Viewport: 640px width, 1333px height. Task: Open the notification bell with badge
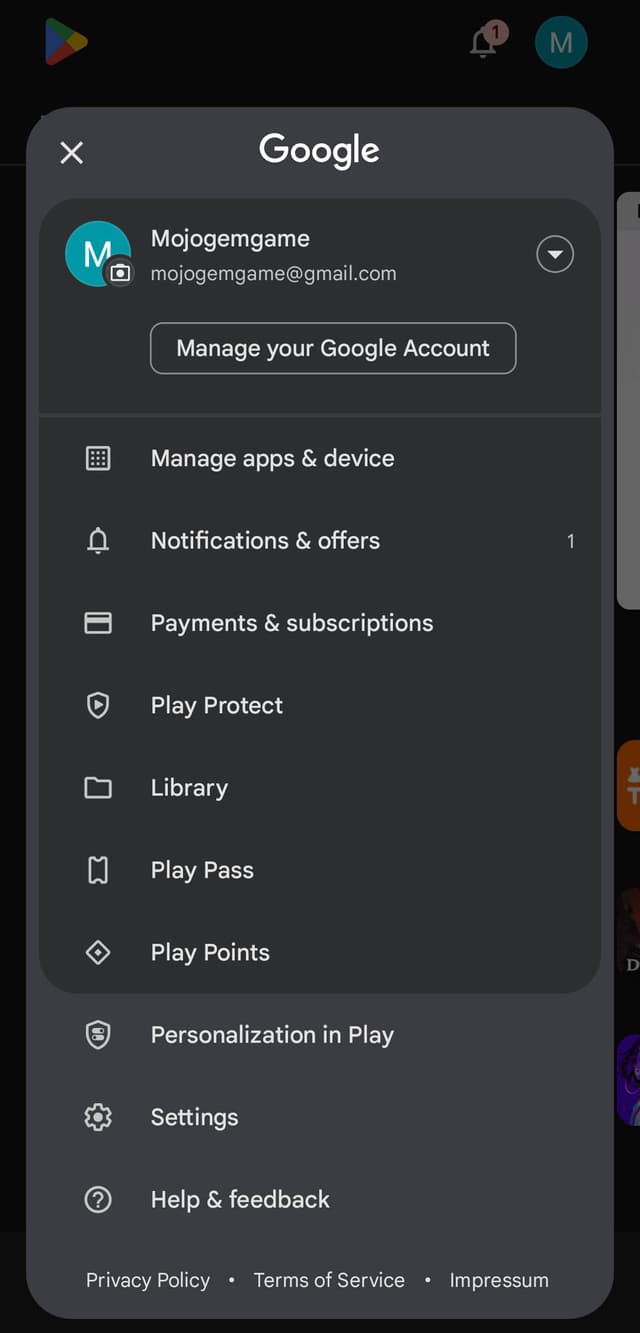pyautogui.click(x=485, y=42)
